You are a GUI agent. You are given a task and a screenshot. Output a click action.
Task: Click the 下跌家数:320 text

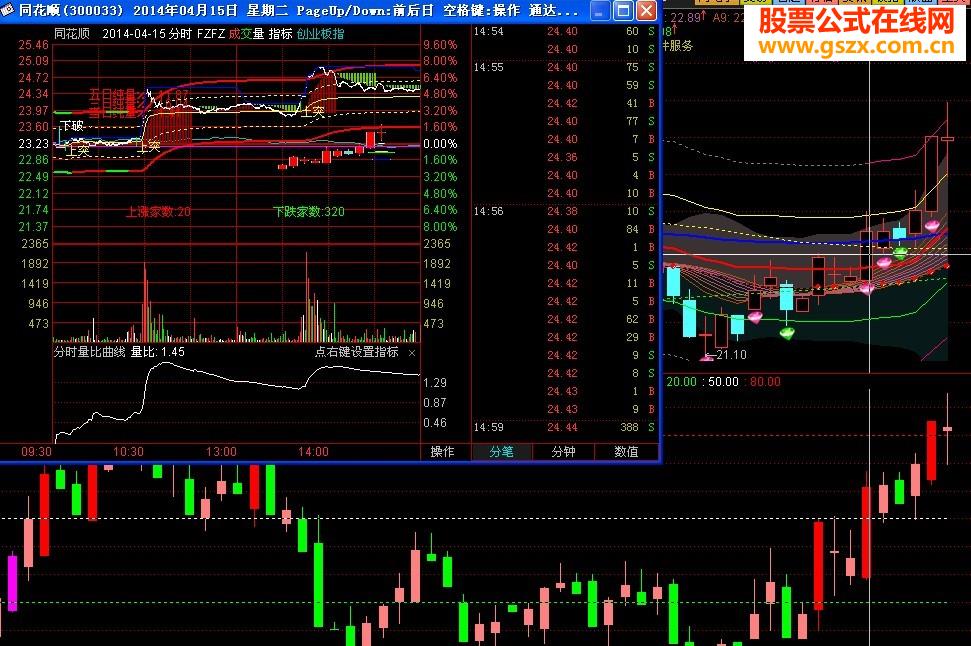click(x=309, y=212)
